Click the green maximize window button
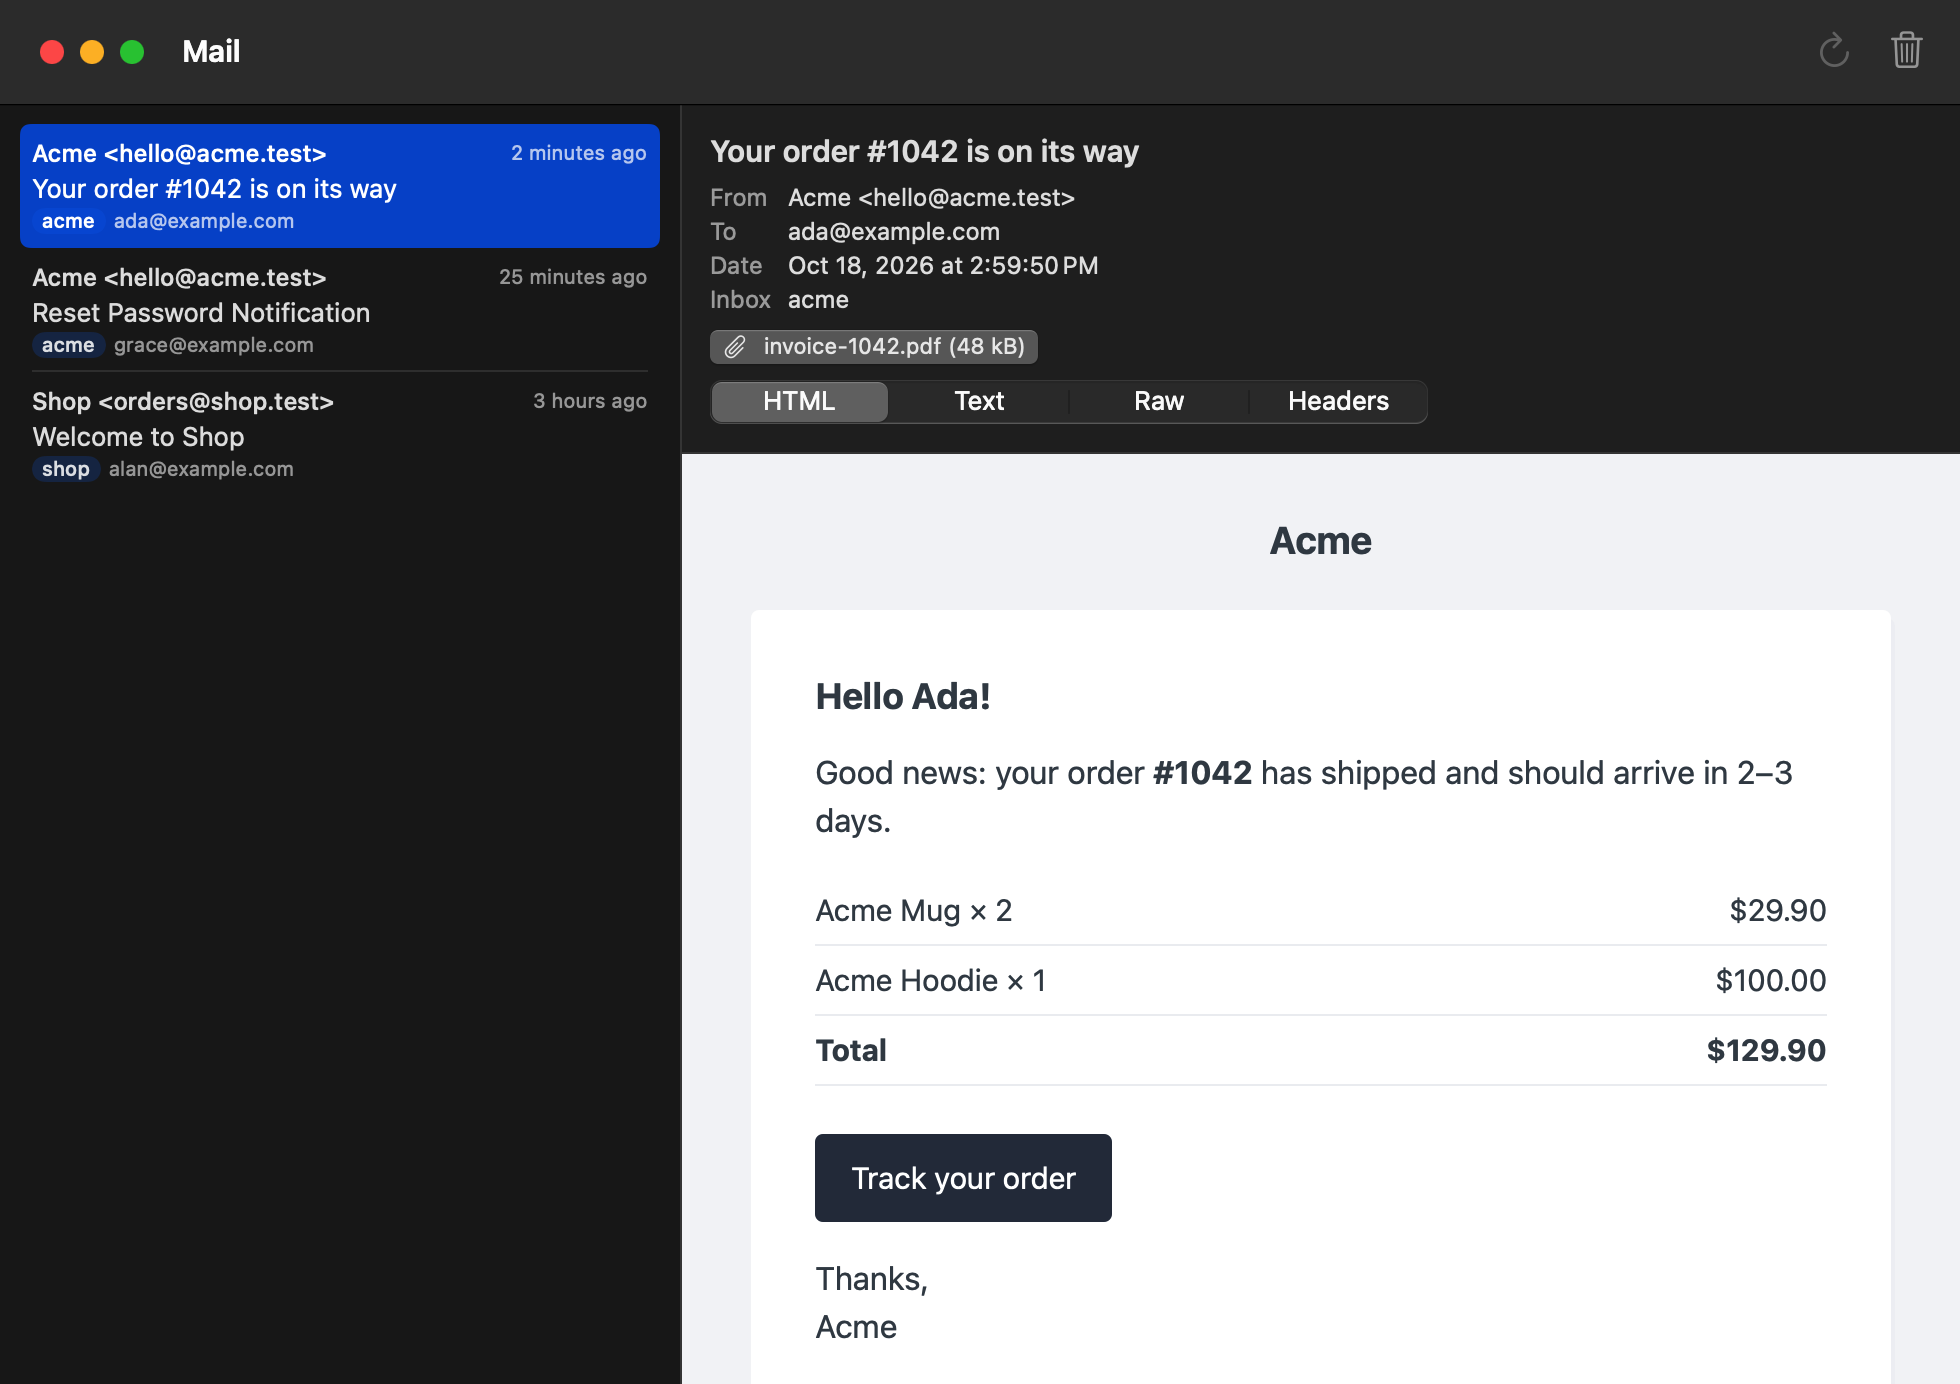Screen dimensions: 1960x1384 click(132, 52)
